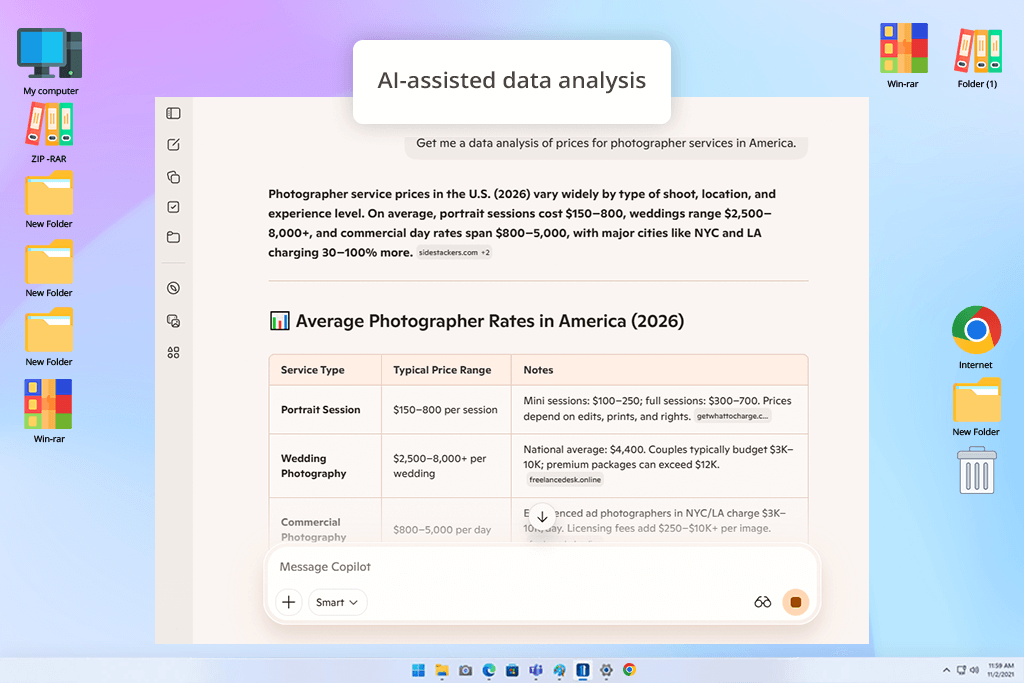
Task: Select the $2,500–8,000+ per wedding cell
Action: pyautogui.click(x=446, y=466)
